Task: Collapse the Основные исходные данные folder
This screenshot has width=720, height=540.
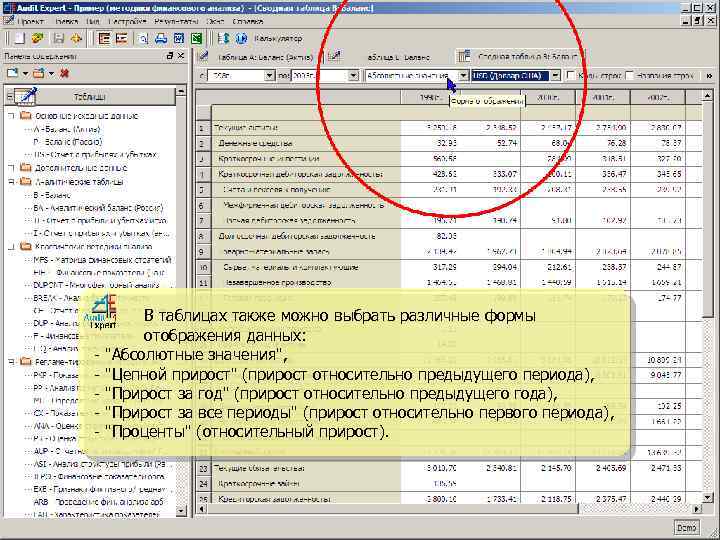Action: click(x=11, y=116)
